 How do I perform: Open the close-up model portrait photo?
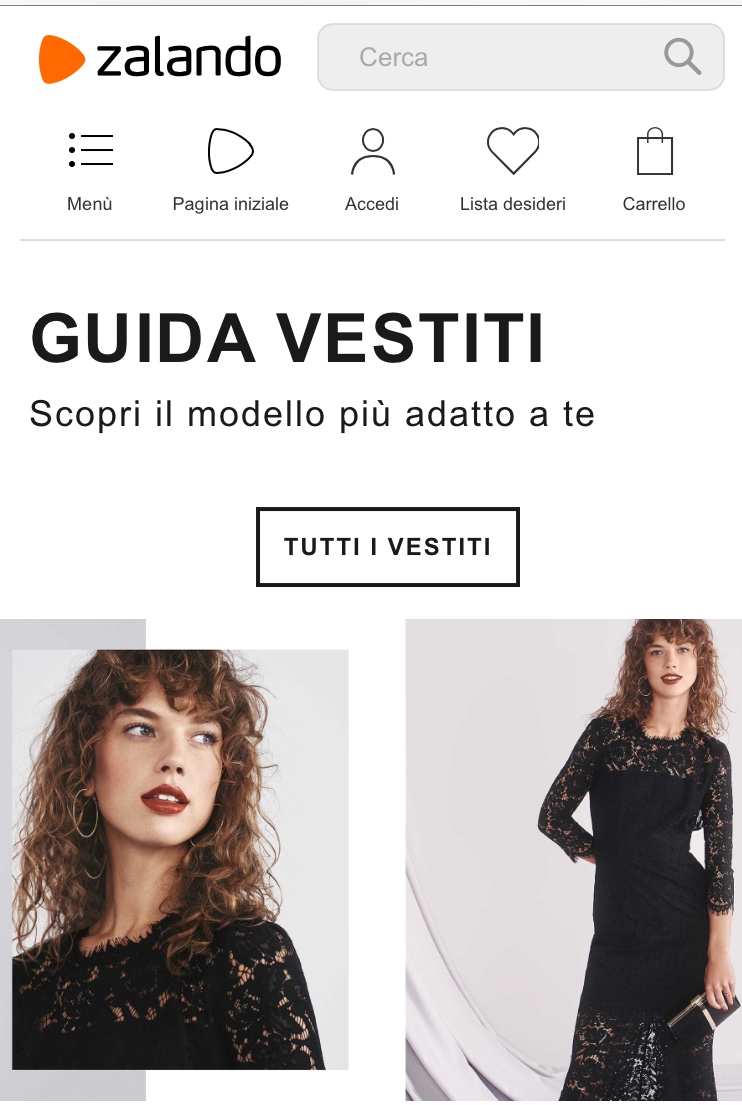coord(180,860)
